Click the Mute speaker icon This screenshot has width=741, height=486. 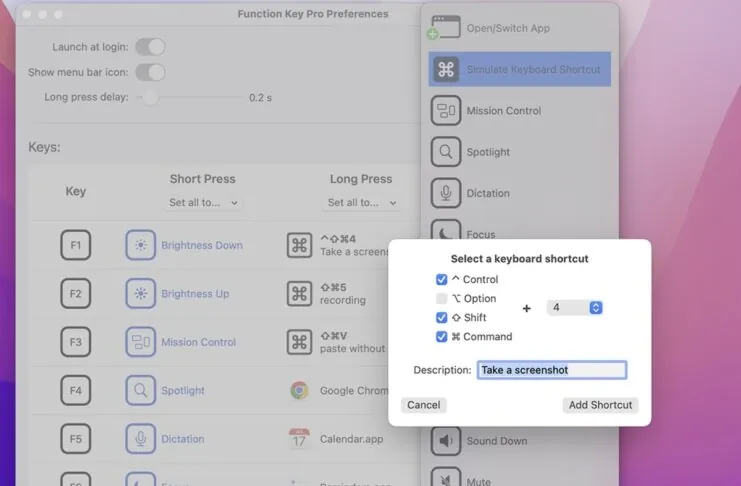[x=446, y=477]
